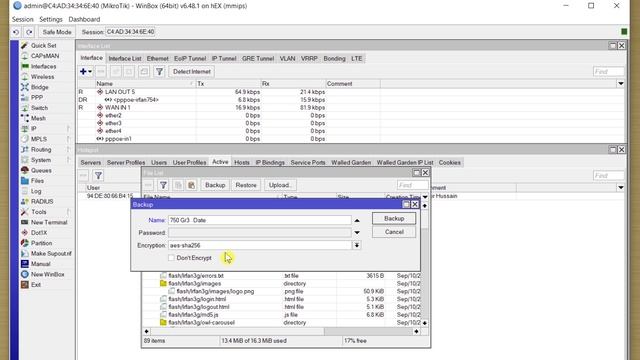640x360 pixels.
Task: Open the Bridge sidebar item
Action: (39, 87)
